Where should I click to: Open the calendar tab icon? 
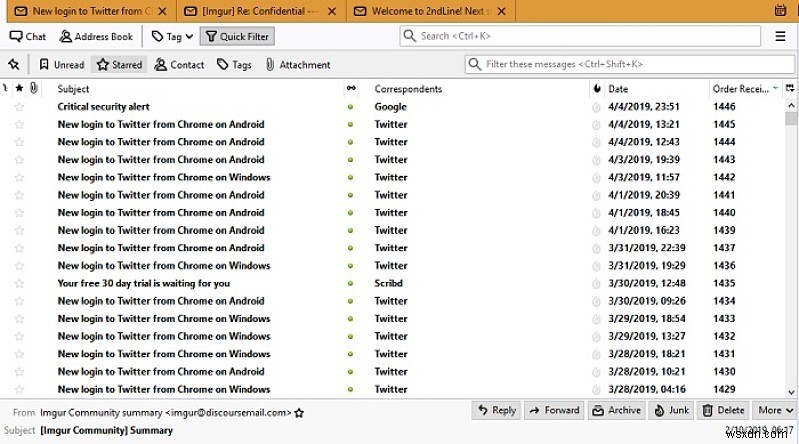coord(780,10)
